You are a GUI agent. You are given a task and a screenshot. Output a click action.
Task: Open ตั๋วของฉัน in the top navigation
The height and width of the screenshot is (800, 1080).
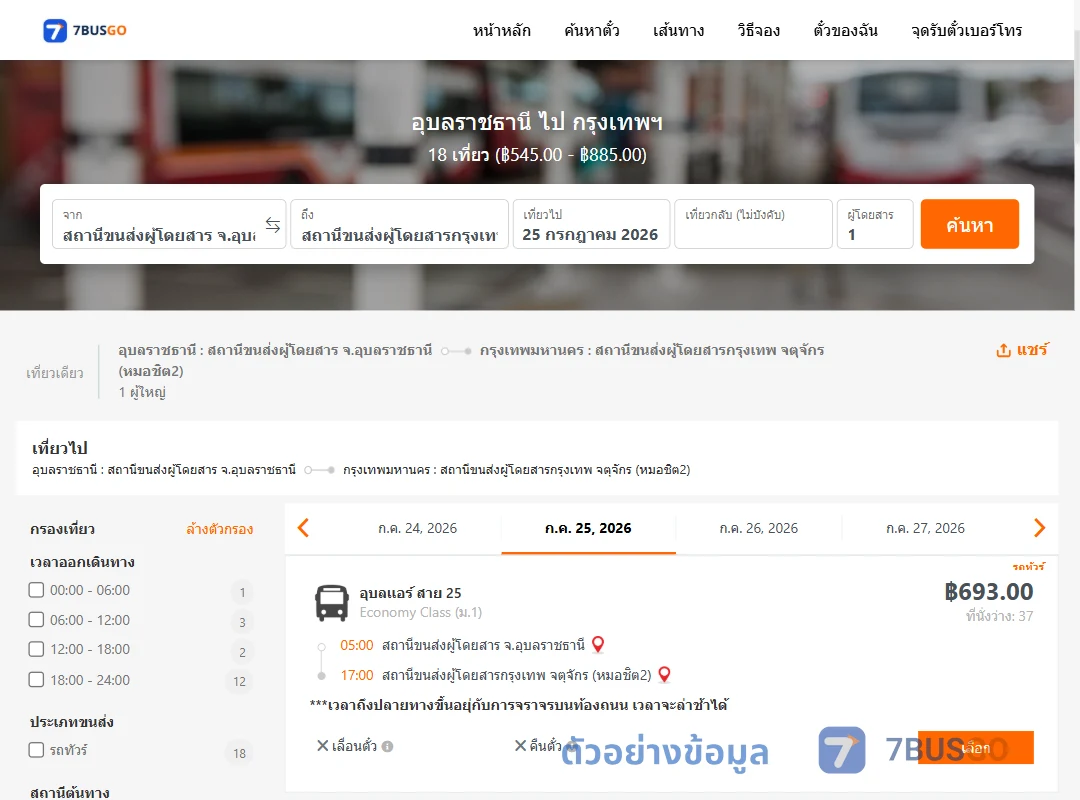[845, 30]
